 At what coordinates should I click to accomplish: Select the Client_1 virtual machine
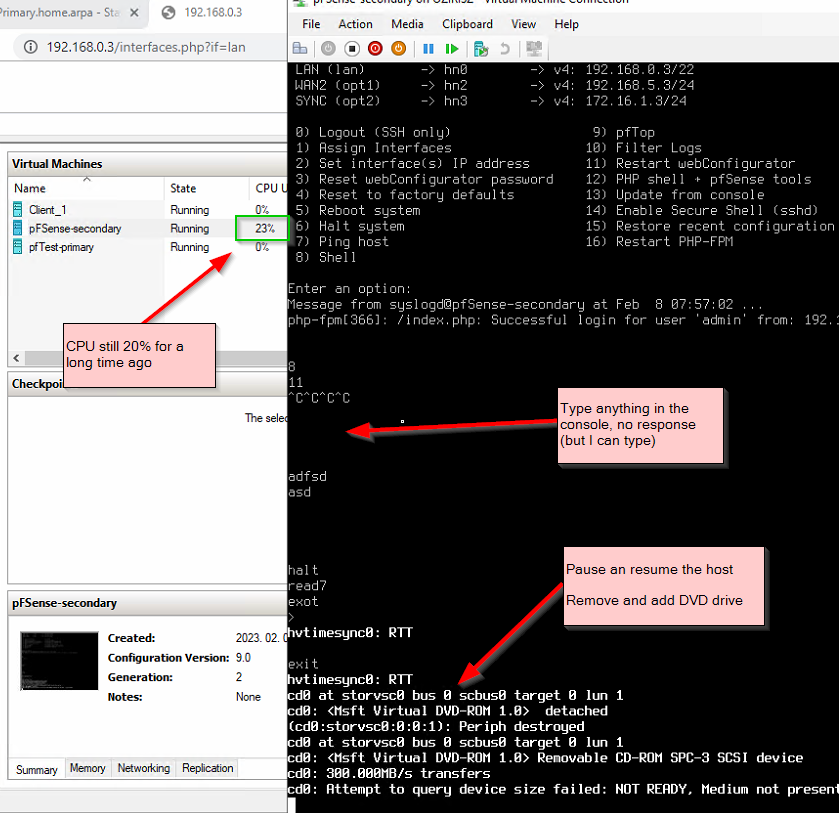(x=47, y=210)
